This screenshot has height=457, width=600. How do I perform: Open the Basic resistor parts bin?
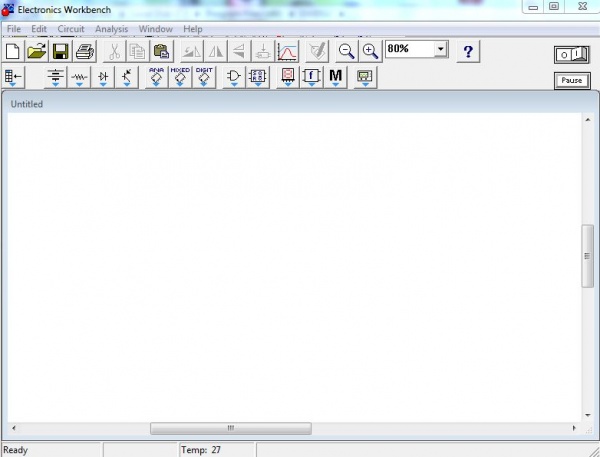pyautogui.click(x=79, y=77)
